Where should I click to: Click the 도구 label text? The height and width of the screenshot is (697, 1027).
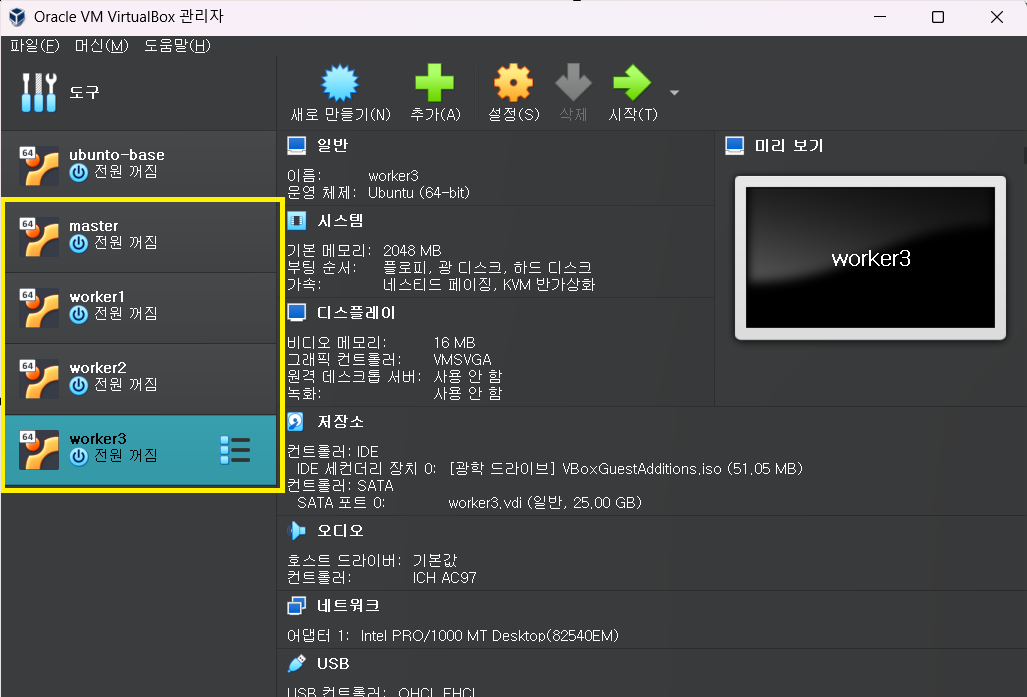84,92
